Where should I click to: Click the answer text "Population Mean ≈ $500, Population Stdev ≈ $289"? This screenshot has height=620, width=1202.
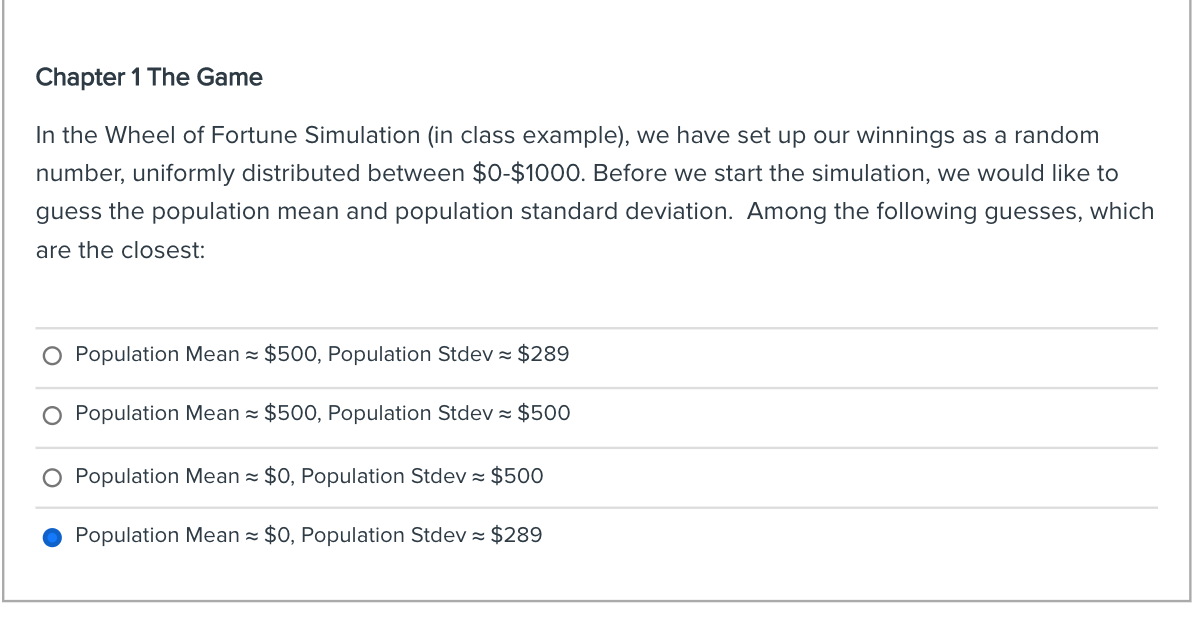[x=322, y=354]
